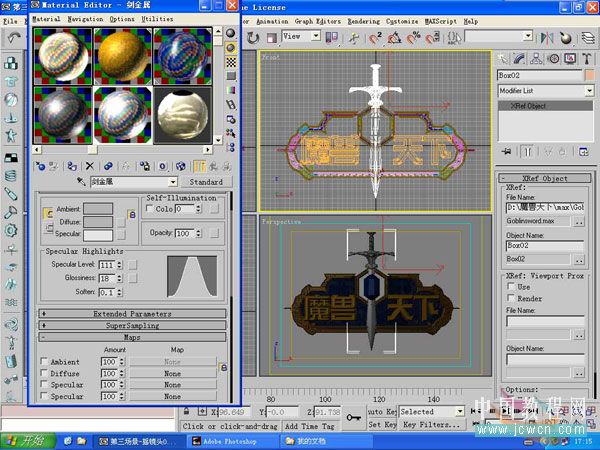Click the Standard material type button
The height and width of the screenshot is (450, 600).
[206, 183]
